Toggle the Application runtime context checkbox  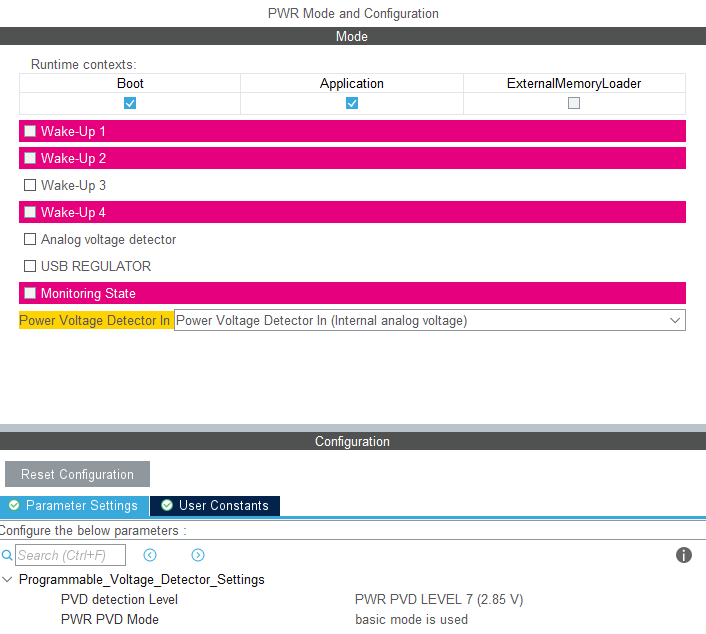(352, 103)
